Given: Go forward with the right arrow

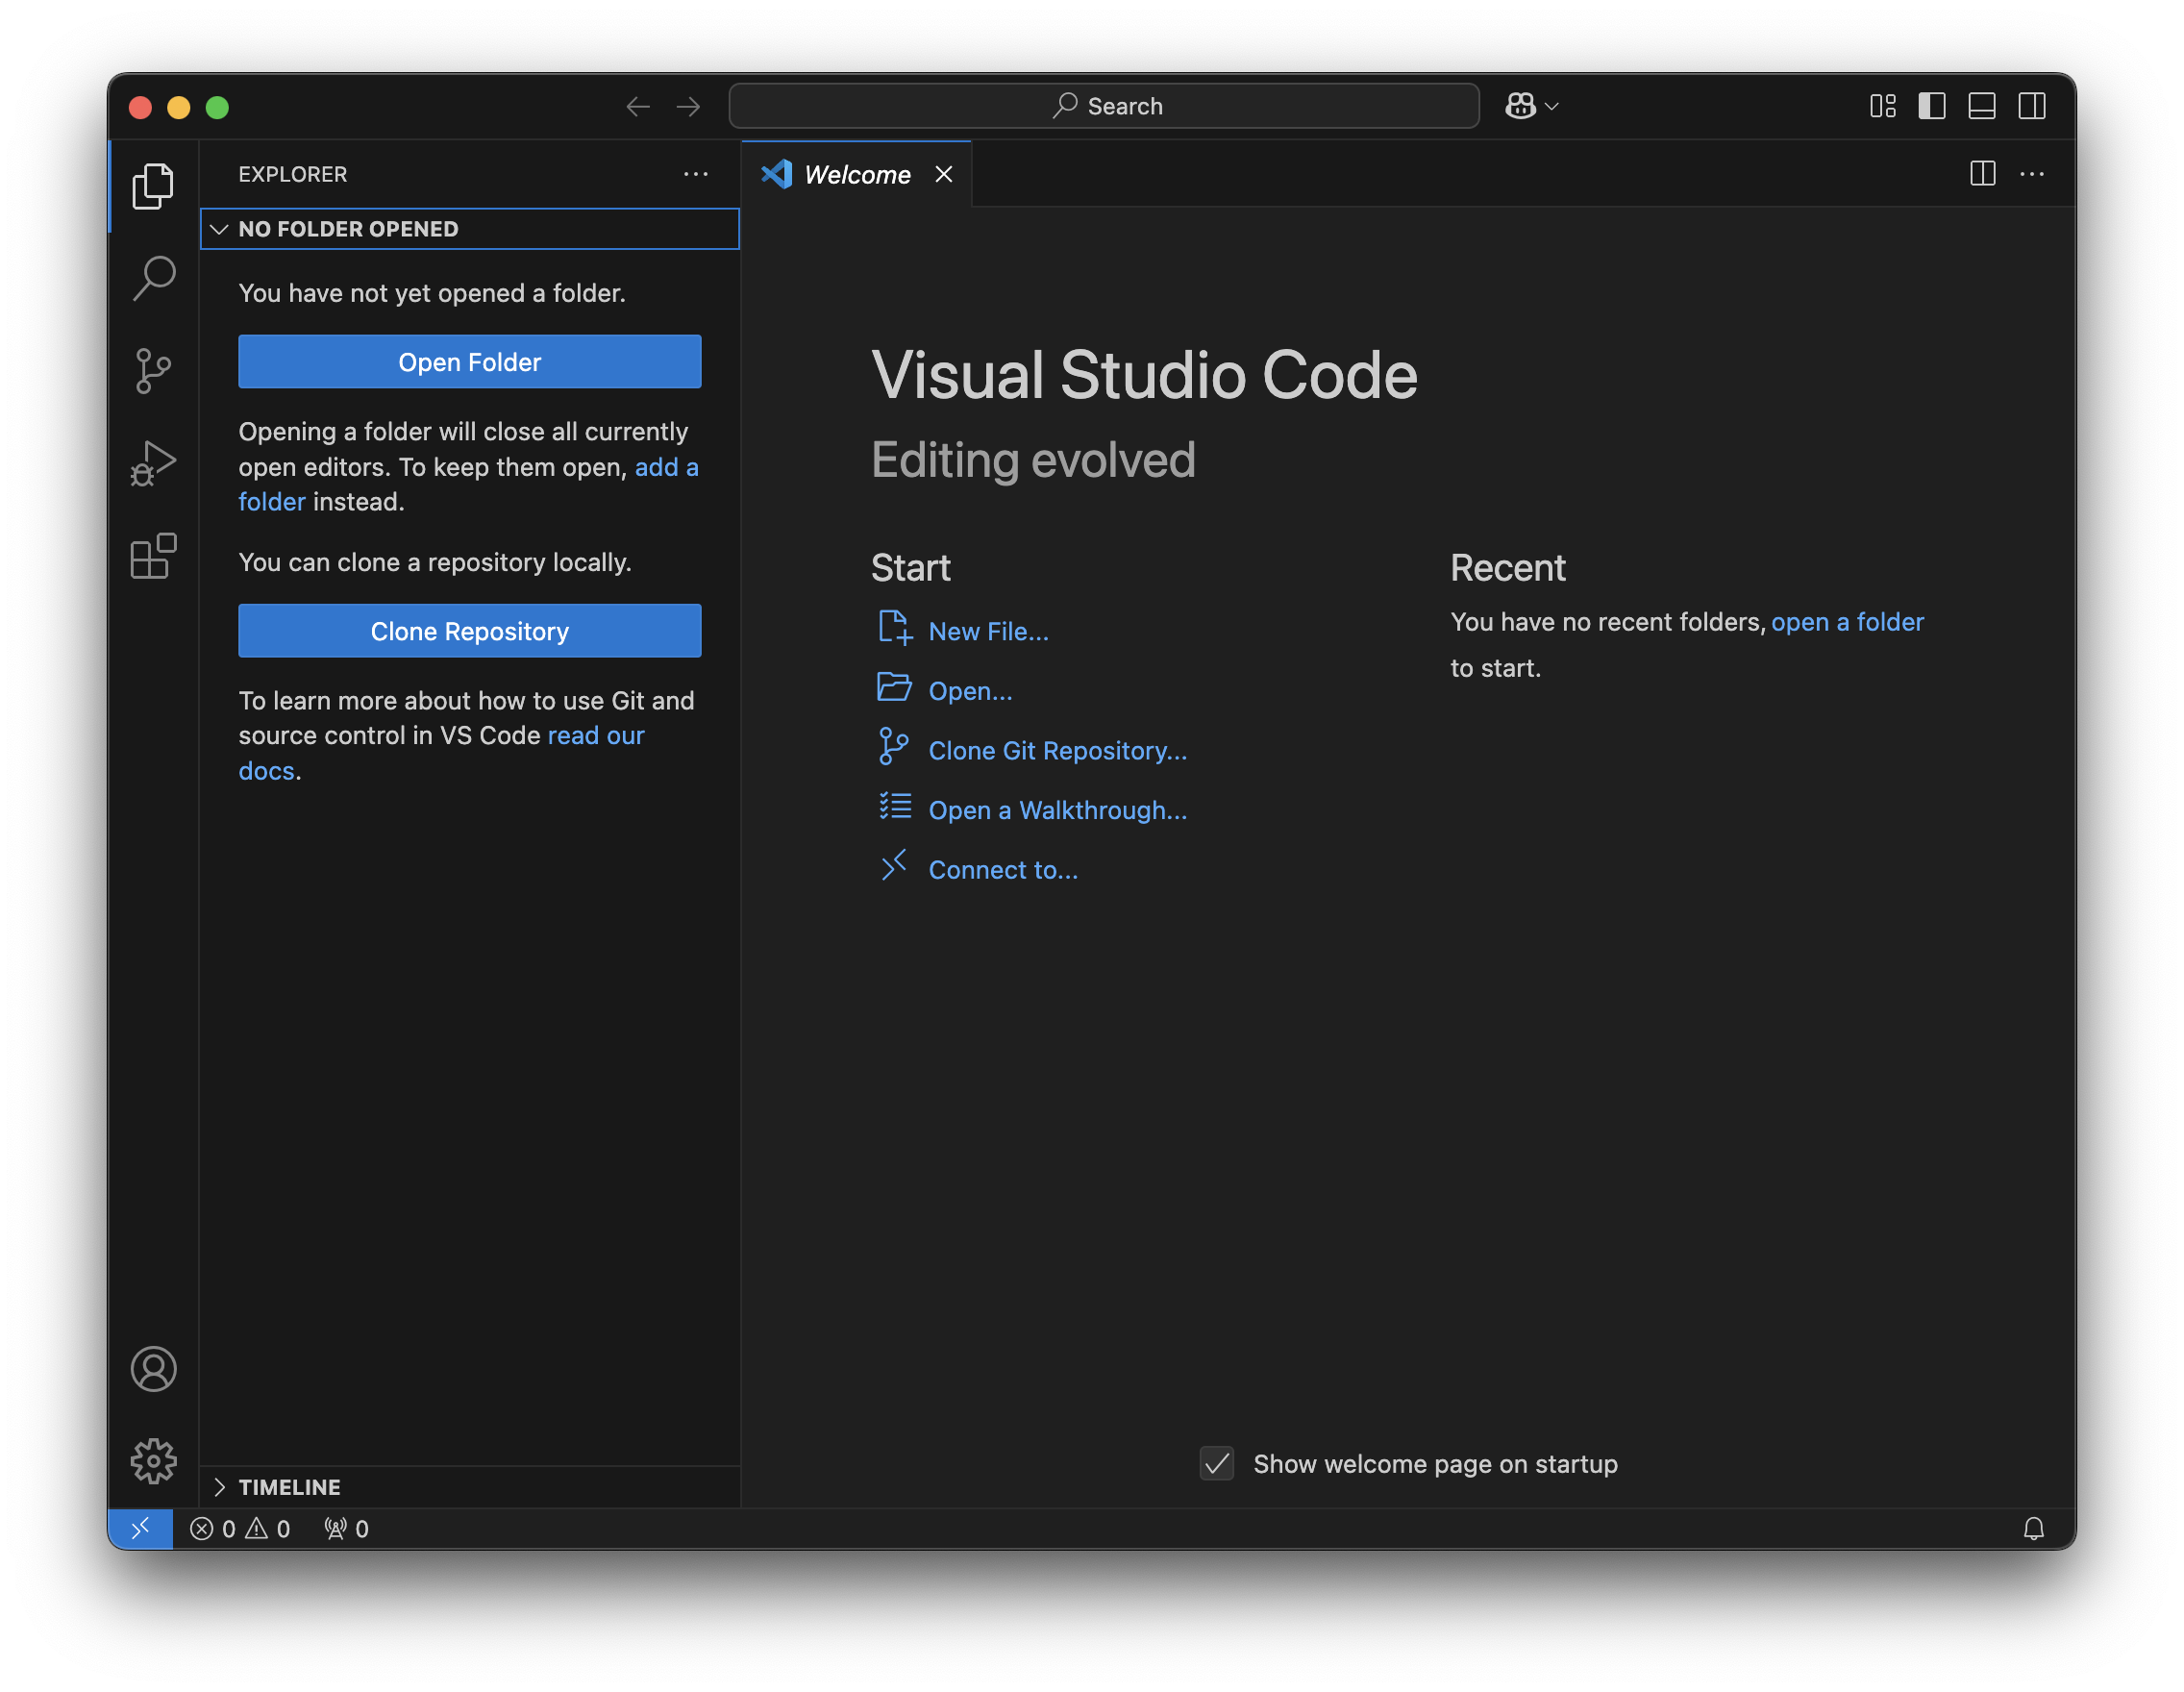Looking at the screenshot, I should [688, 106].
